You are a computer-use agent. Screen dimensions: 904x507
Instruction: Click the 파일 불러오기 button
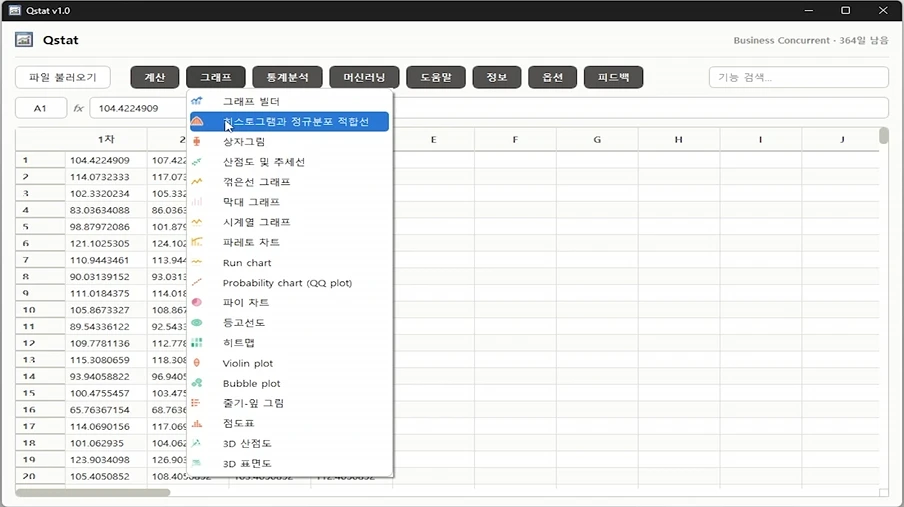pyautogui.click(x=63, y=77)
